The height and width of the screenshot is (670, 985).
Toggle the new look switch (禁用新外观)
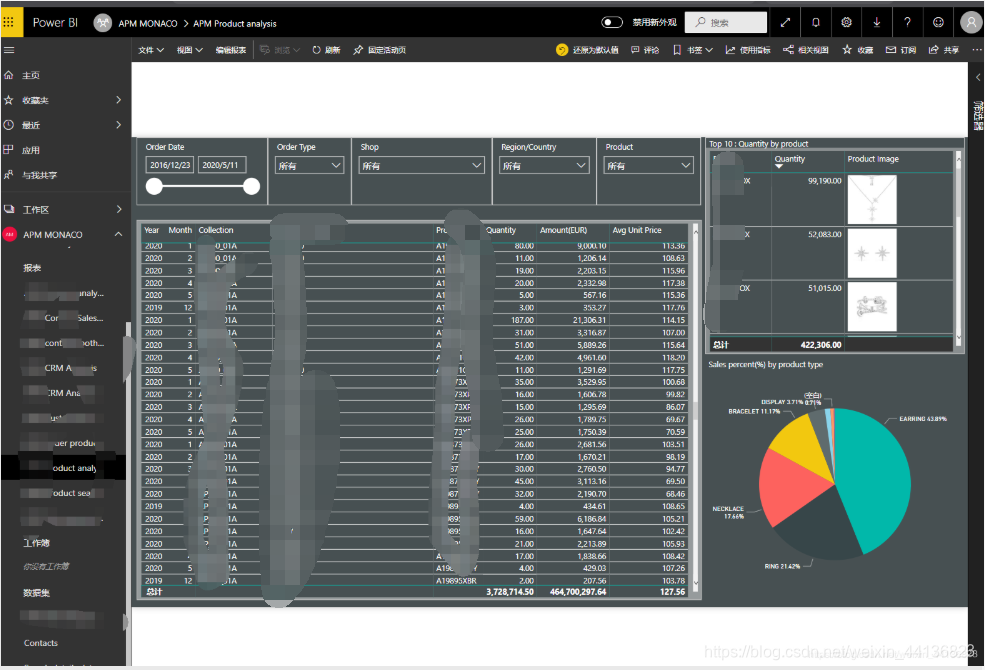[612, 23]
